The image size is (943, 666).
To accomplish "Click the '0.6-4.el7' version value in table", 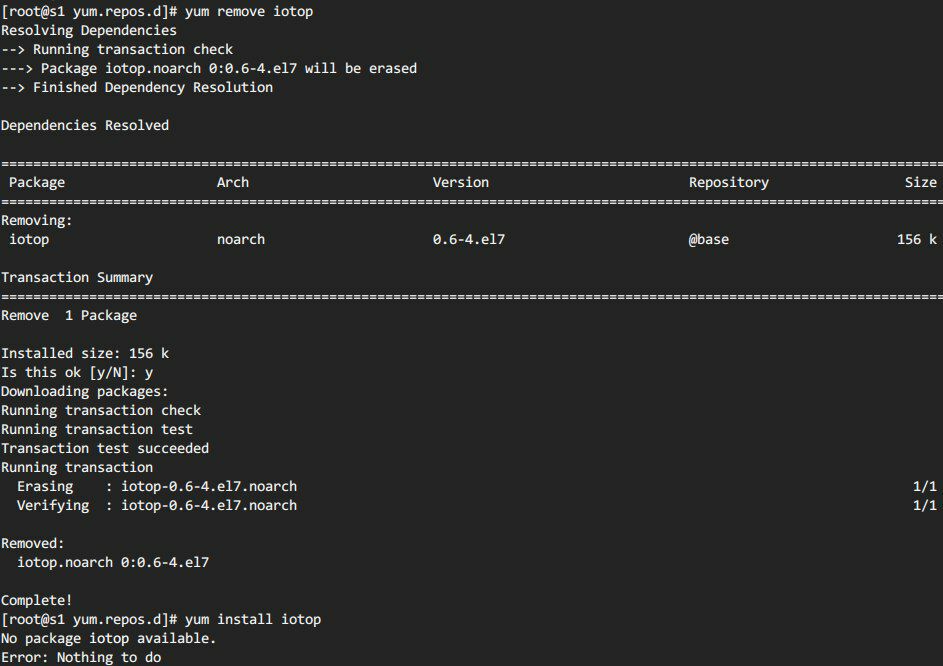I will [x=468, y=239].
